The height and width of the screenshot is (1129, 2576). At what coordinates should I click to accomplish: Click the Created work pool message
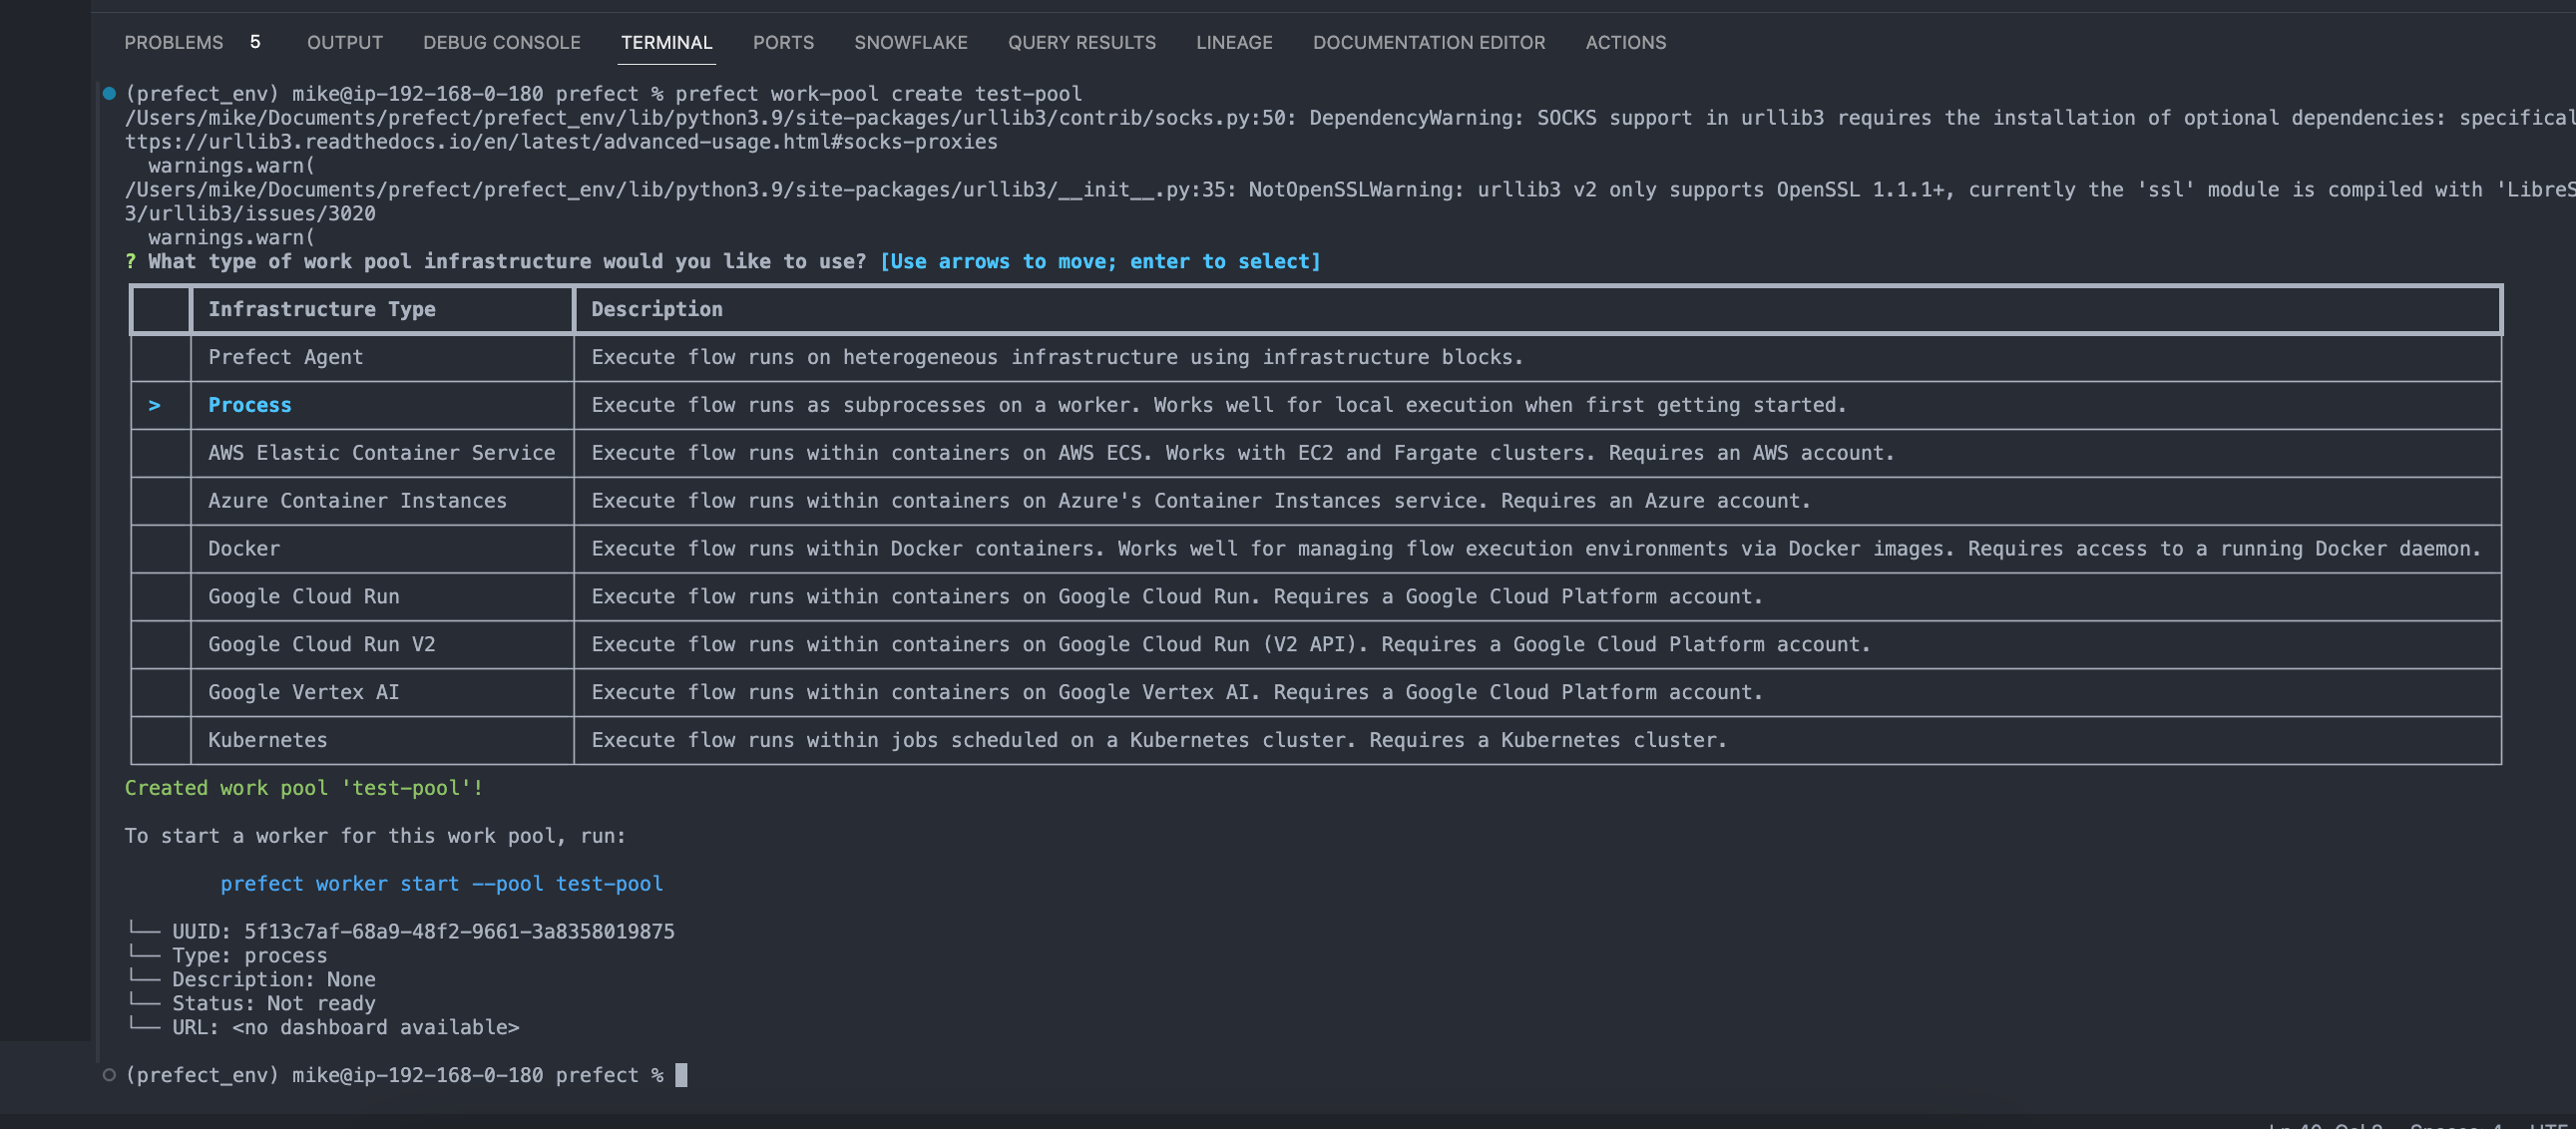point(304,788)
